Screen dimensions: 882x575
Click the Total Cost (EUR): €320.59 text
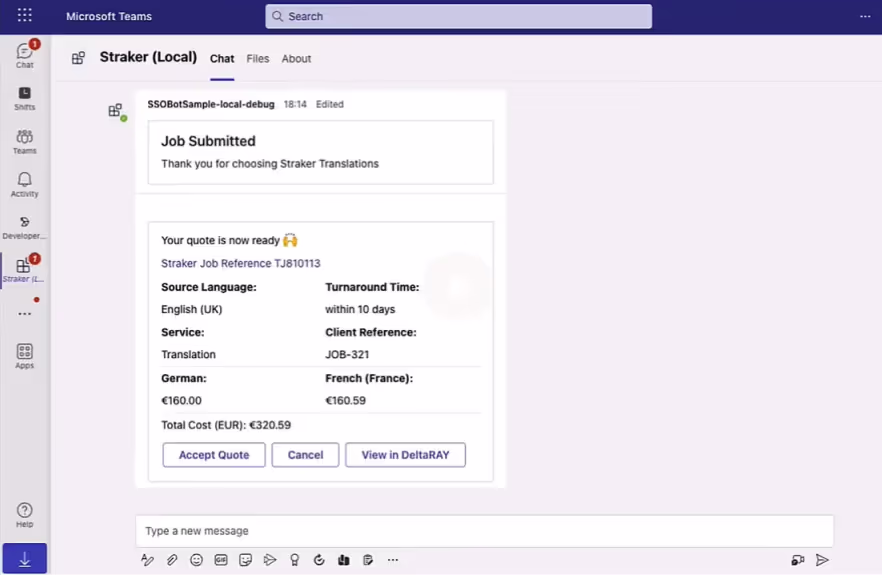226,425
